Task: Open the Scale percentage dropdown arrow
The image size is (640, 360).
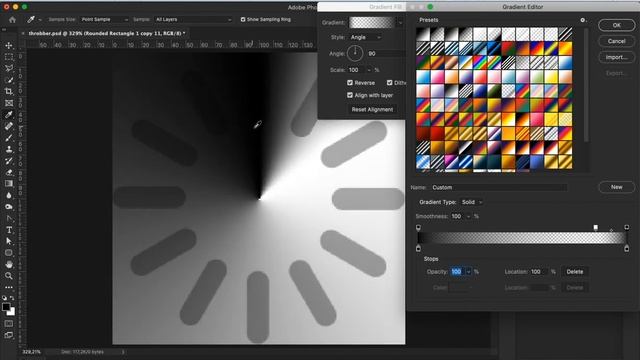Action: (369, 70)
